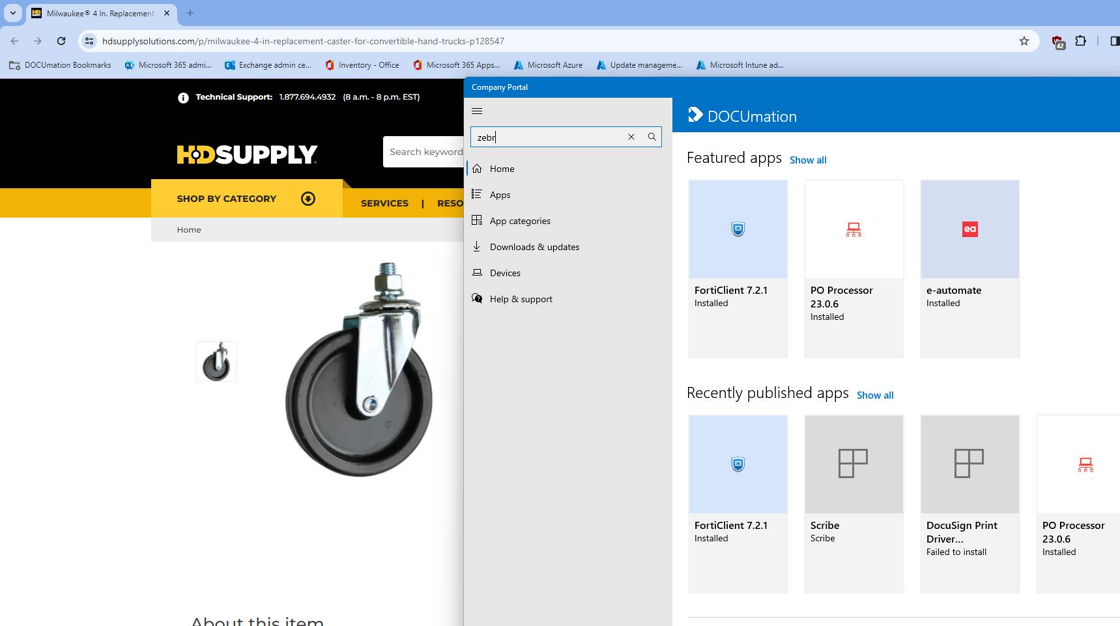
Task: Open a new Chrome tab
Action: (190, 13)
